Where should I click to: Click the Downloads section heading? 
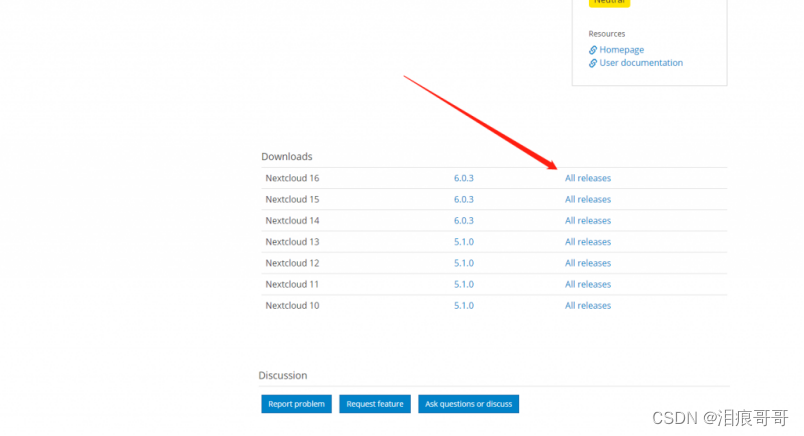coord(287,156)
